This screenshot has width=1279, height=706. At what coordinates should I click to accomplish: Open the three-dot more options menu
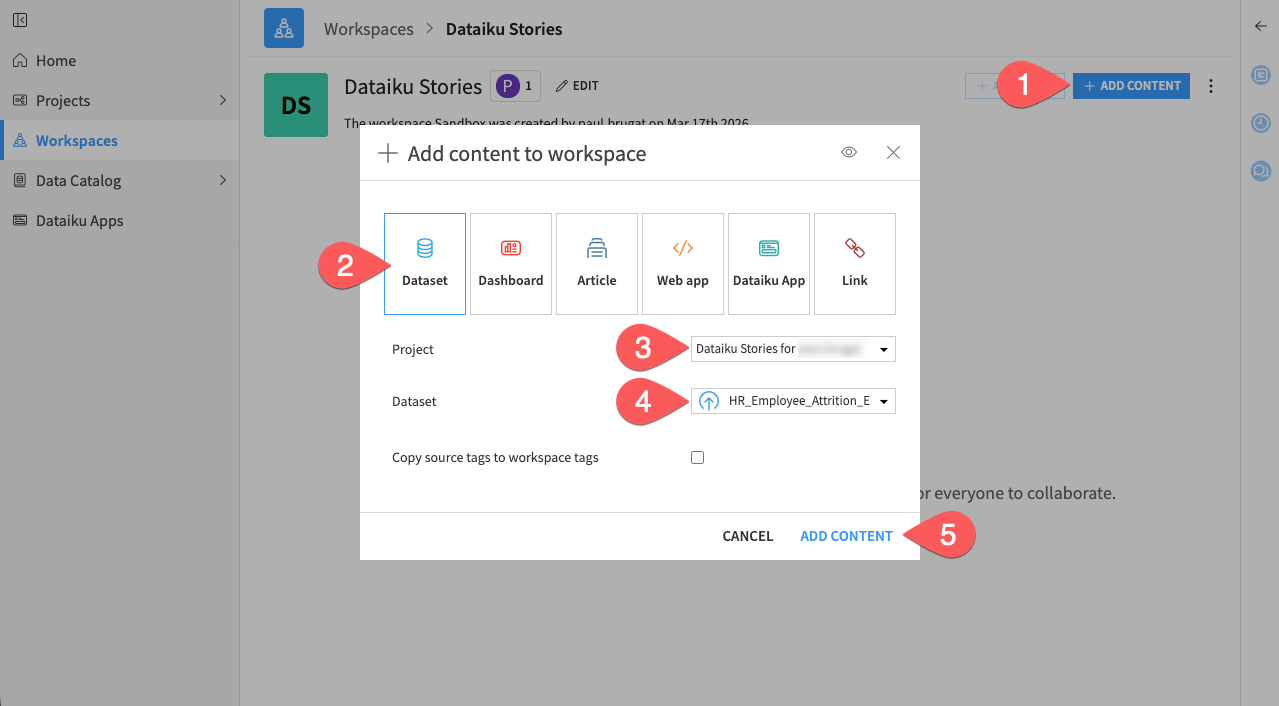coord(1211,86)
